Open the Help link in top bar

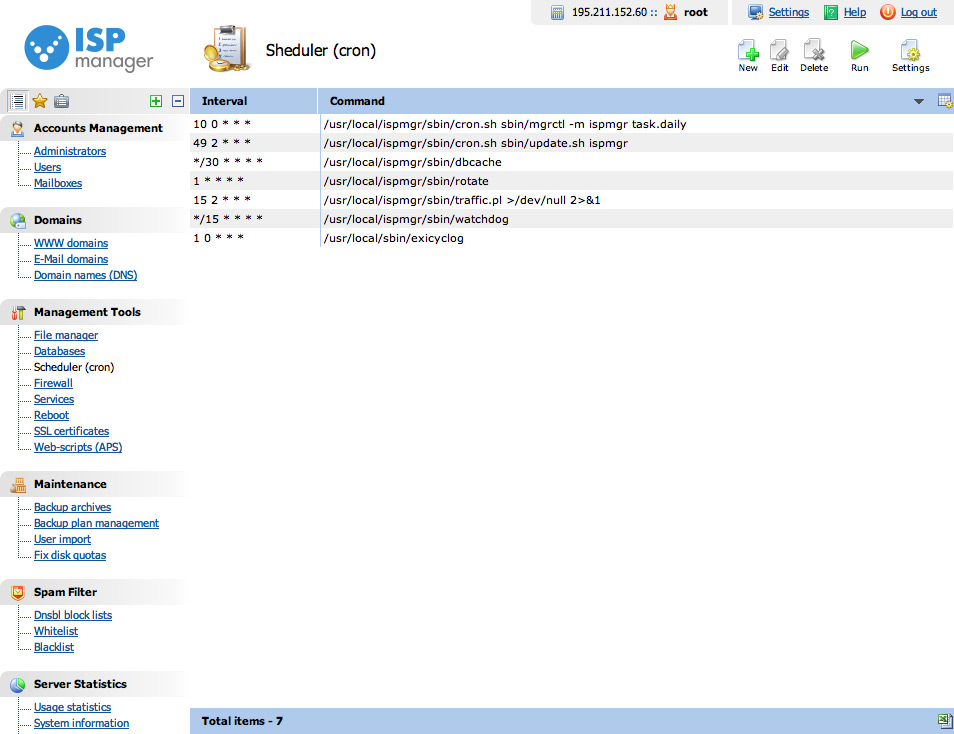pos(854,12)
